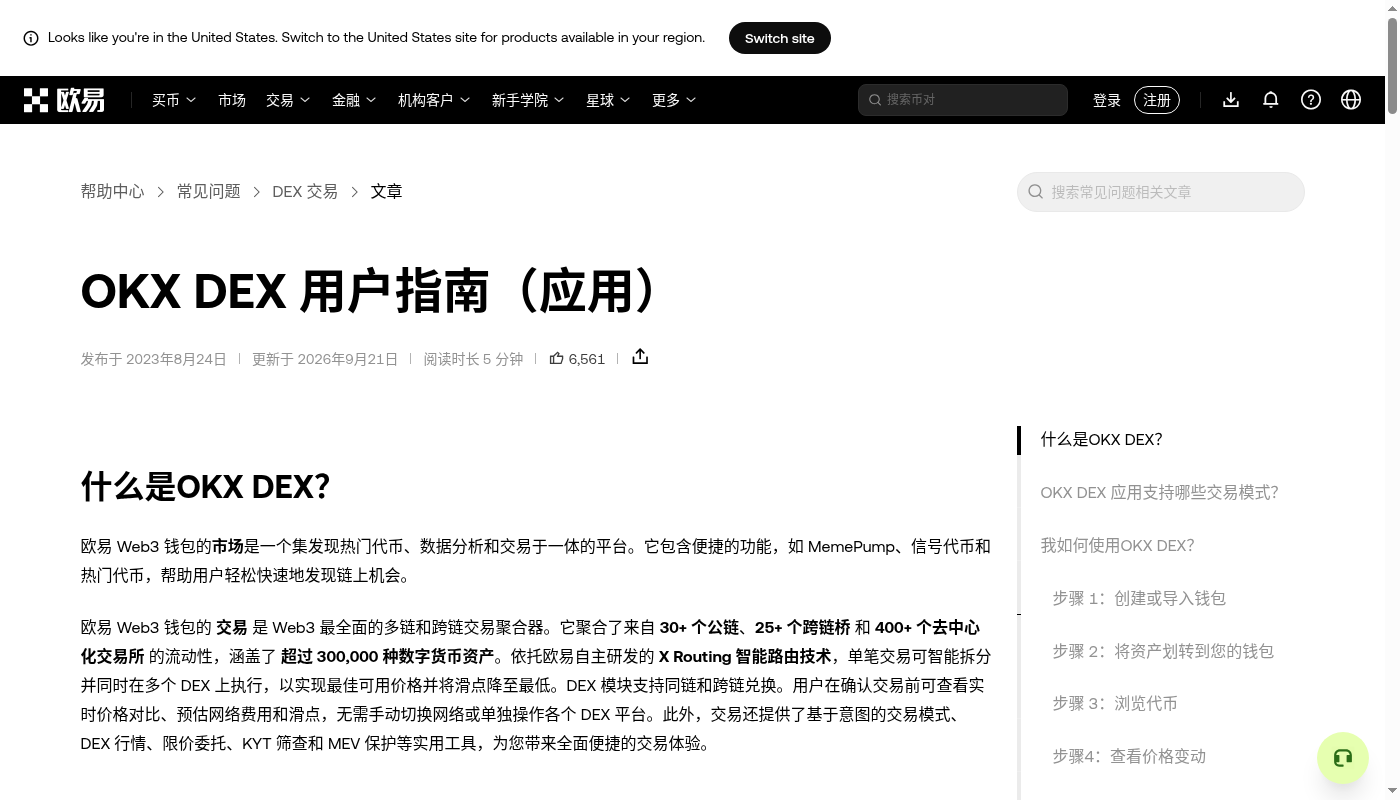
Task: Click the 更新于 2026年9月21日 text
Action: click(x=325, y=359)
